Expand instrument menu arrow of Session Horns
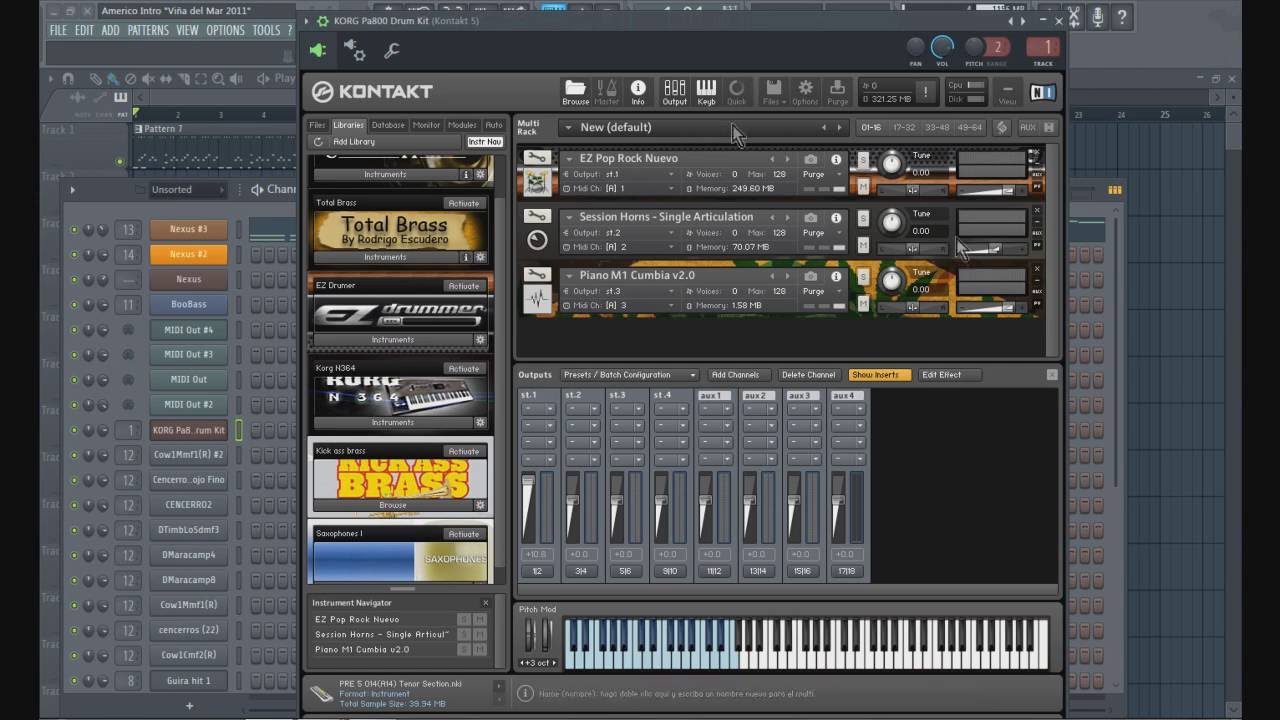 coord(569,217)
